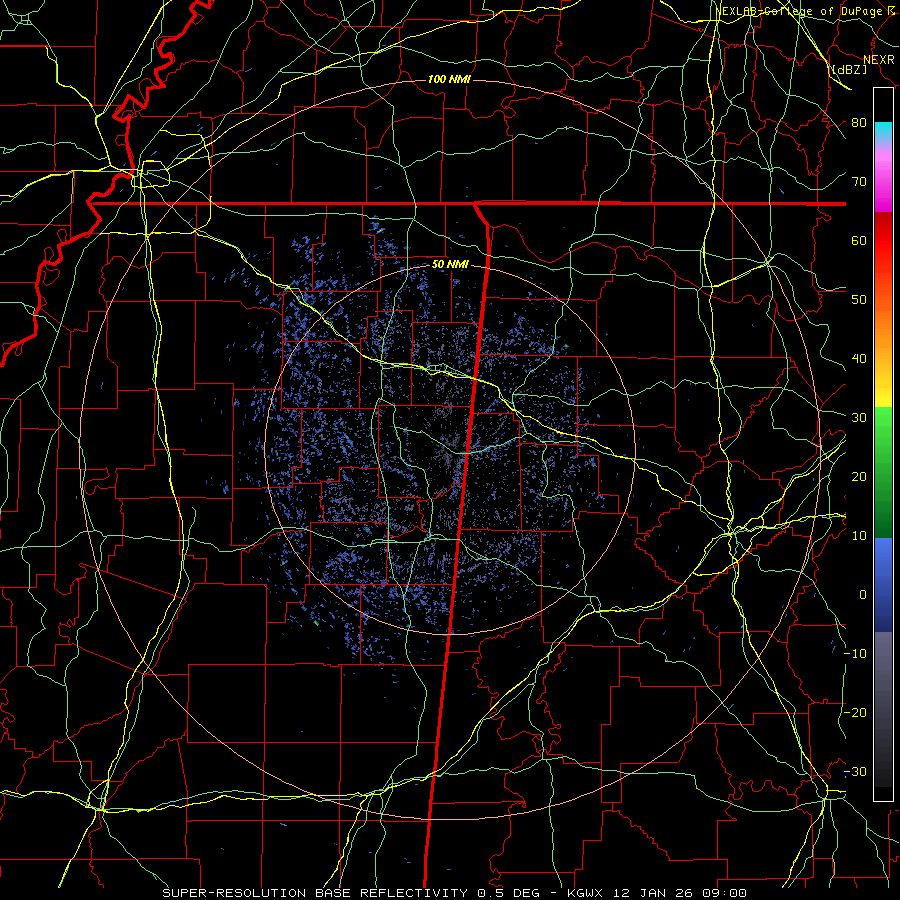
Task: Select the 30 value on dBZ scale
Action: (859, 417)
